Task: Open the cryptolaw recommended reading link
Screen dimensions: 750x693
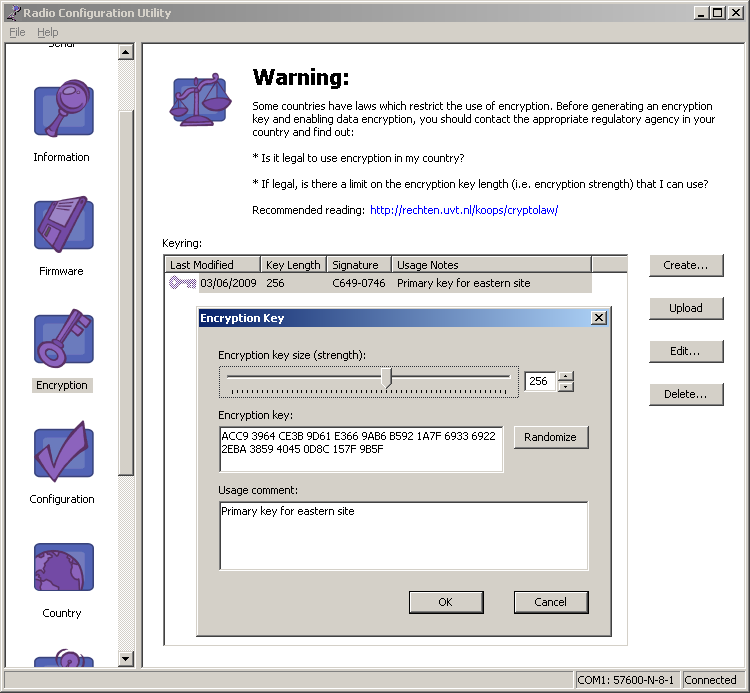Action: click(x=464, y=210)
